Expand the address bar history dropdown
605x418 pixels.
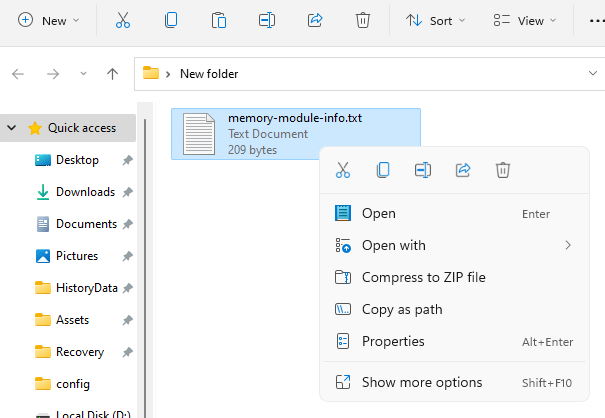[593, 73]
